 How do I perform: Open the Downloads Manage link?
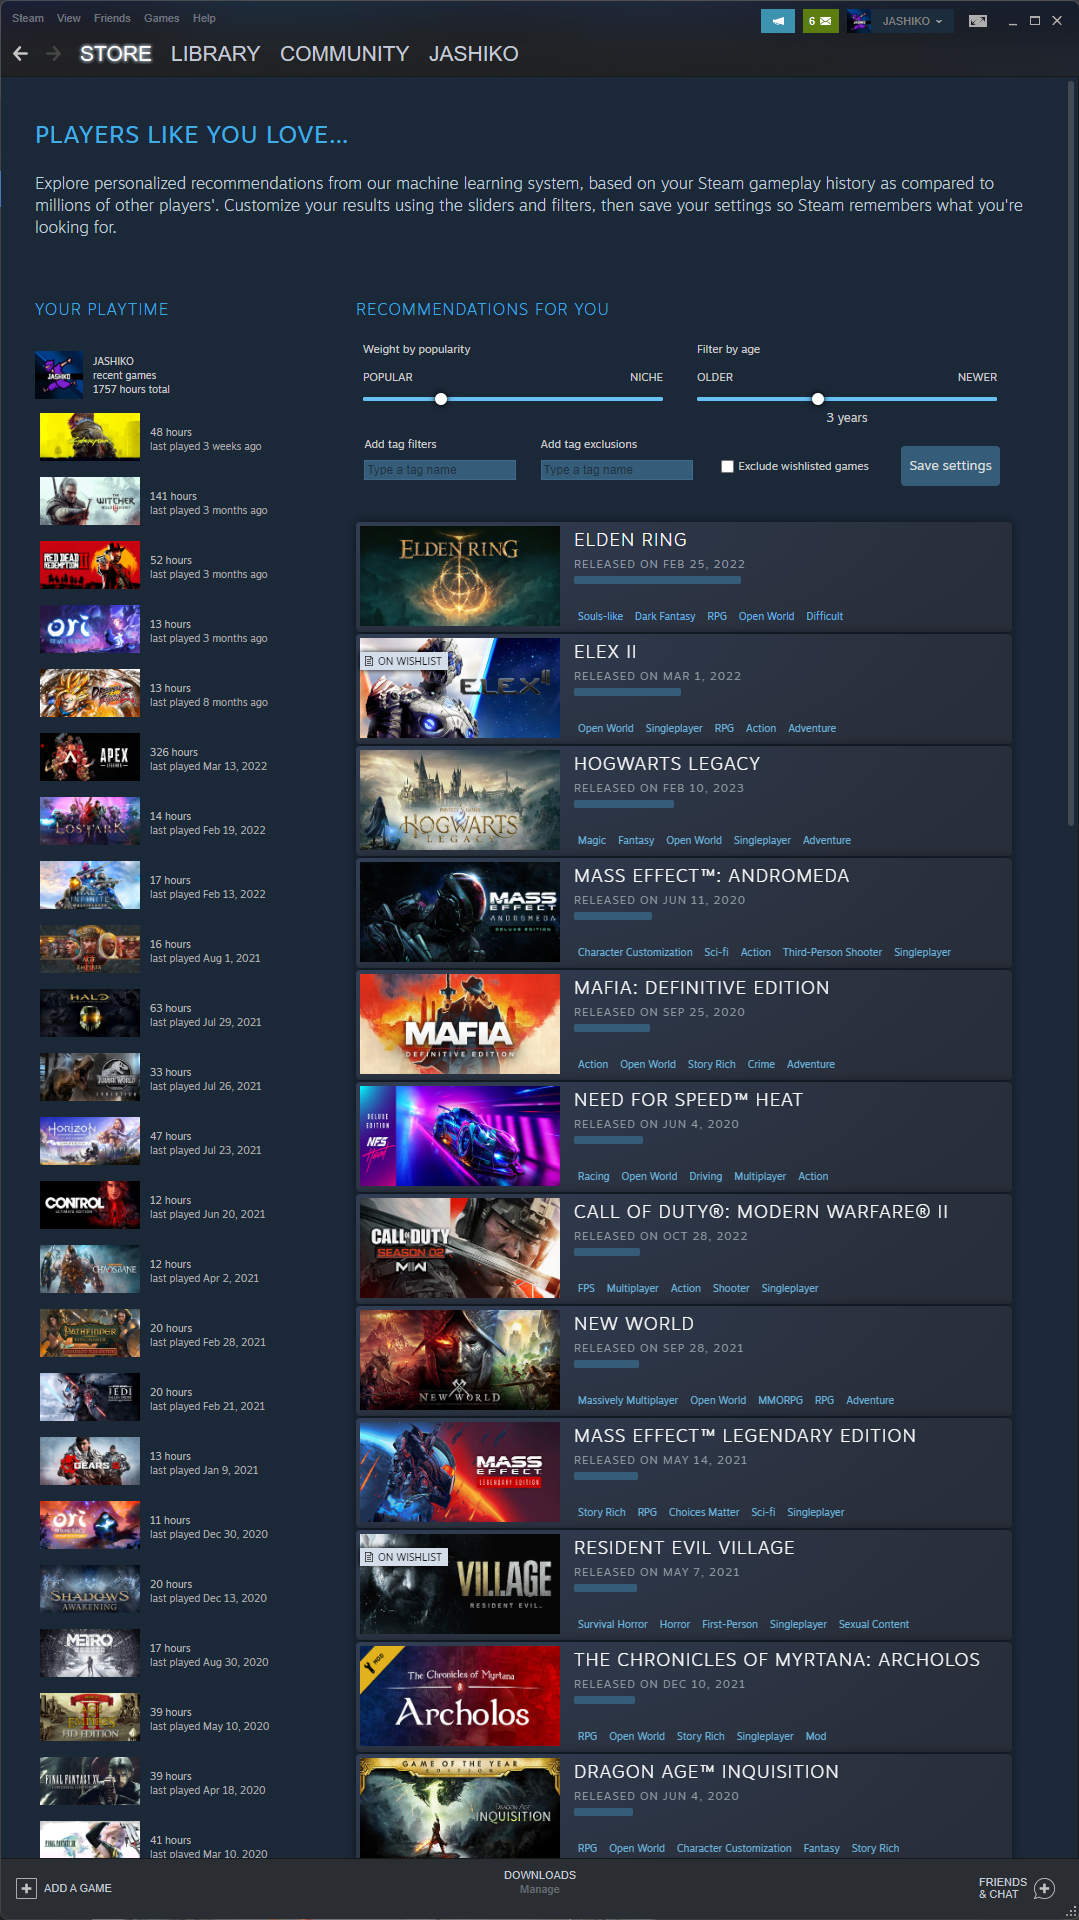click(540, 1889)
